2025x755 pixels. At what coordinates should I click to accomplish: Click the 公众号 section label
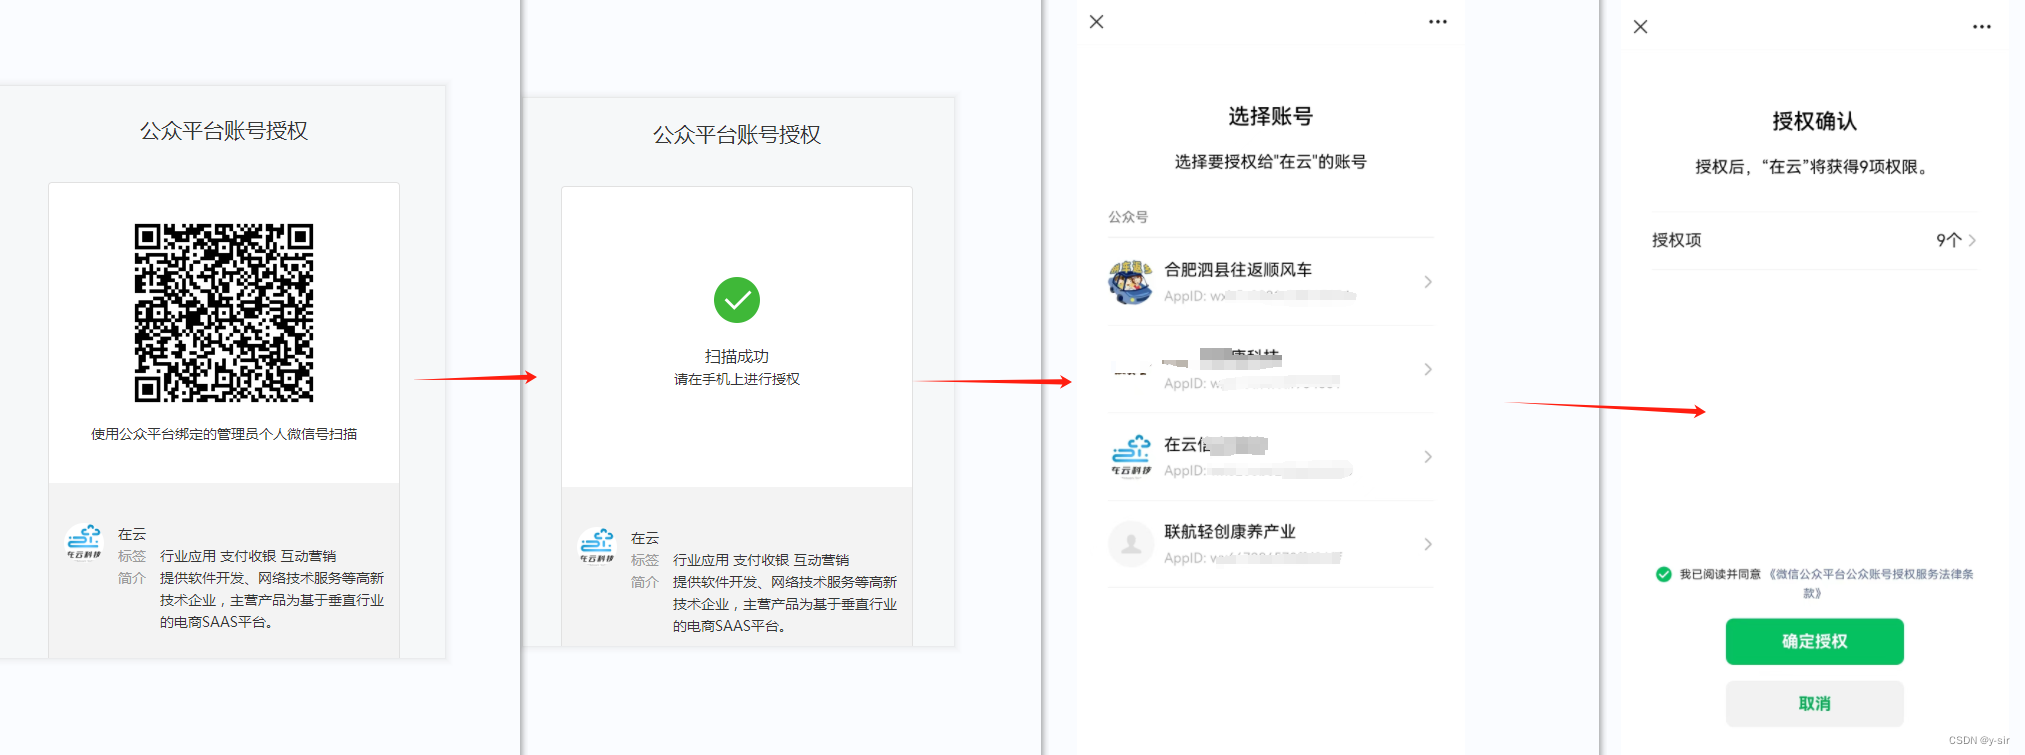[1128, 216]
